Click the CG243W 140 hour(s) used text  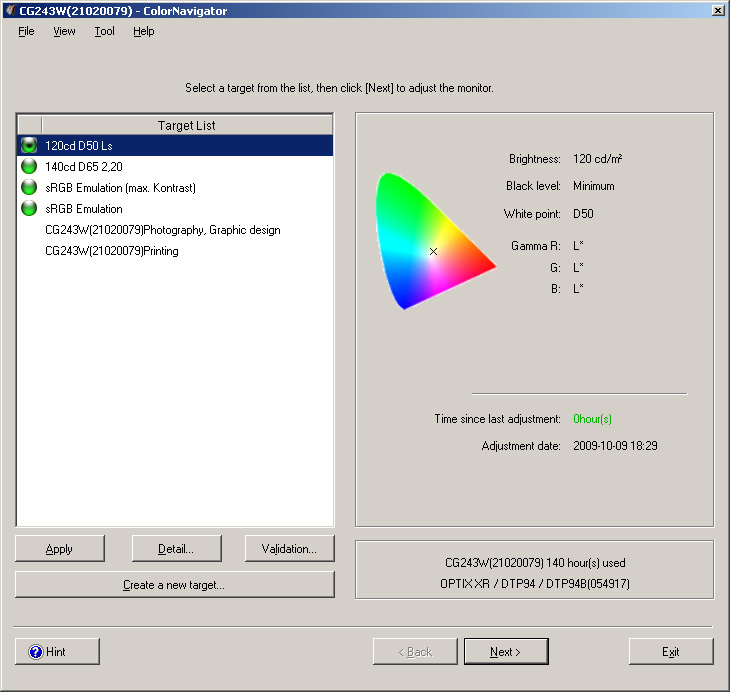click(535, 563)
